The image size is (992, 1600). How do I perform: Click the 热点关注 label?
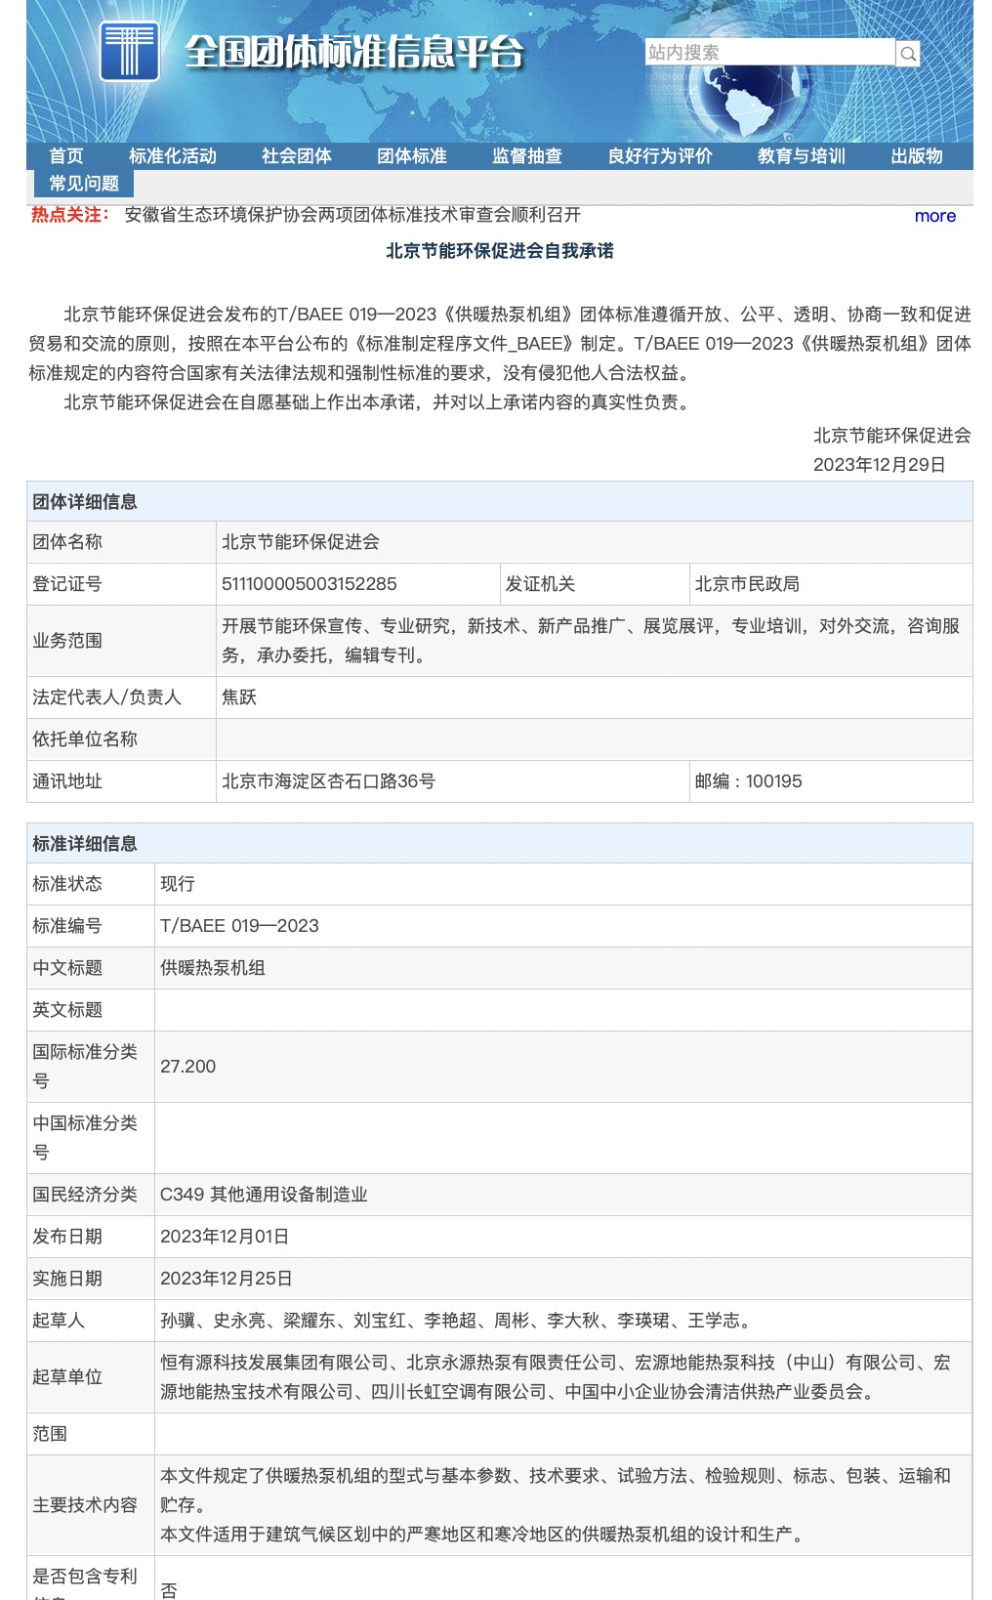pos(69,215)
